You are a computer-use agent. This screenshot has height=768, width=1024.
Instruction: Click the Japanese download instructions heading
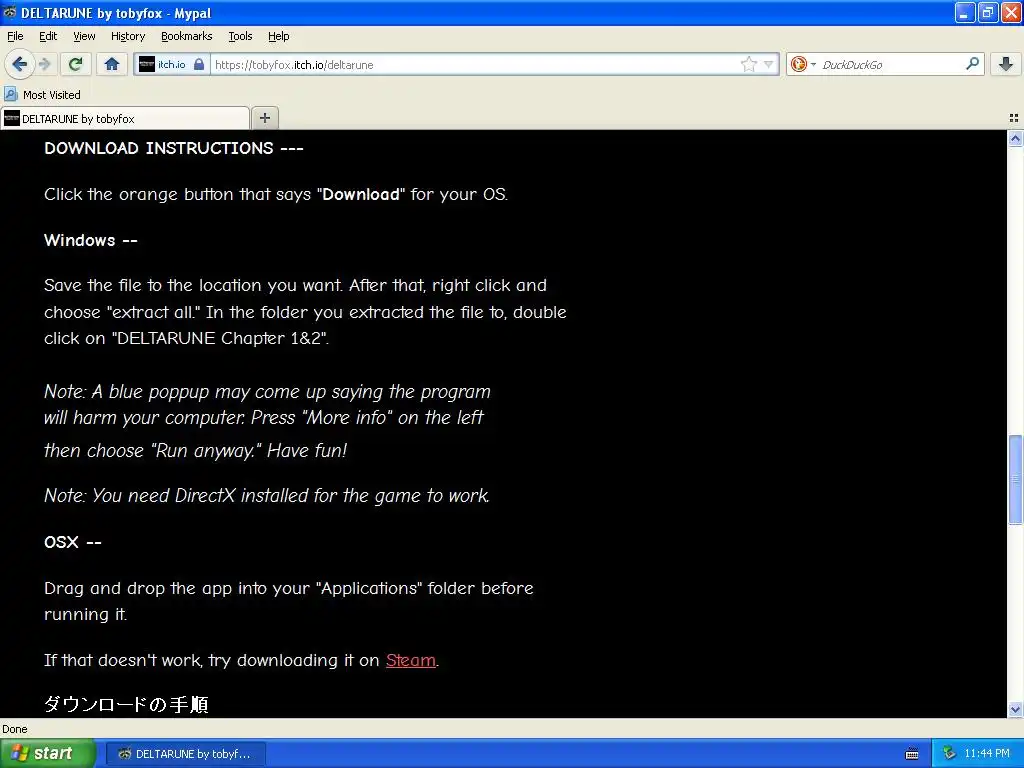pyautogui.click(x=126, y=704)
